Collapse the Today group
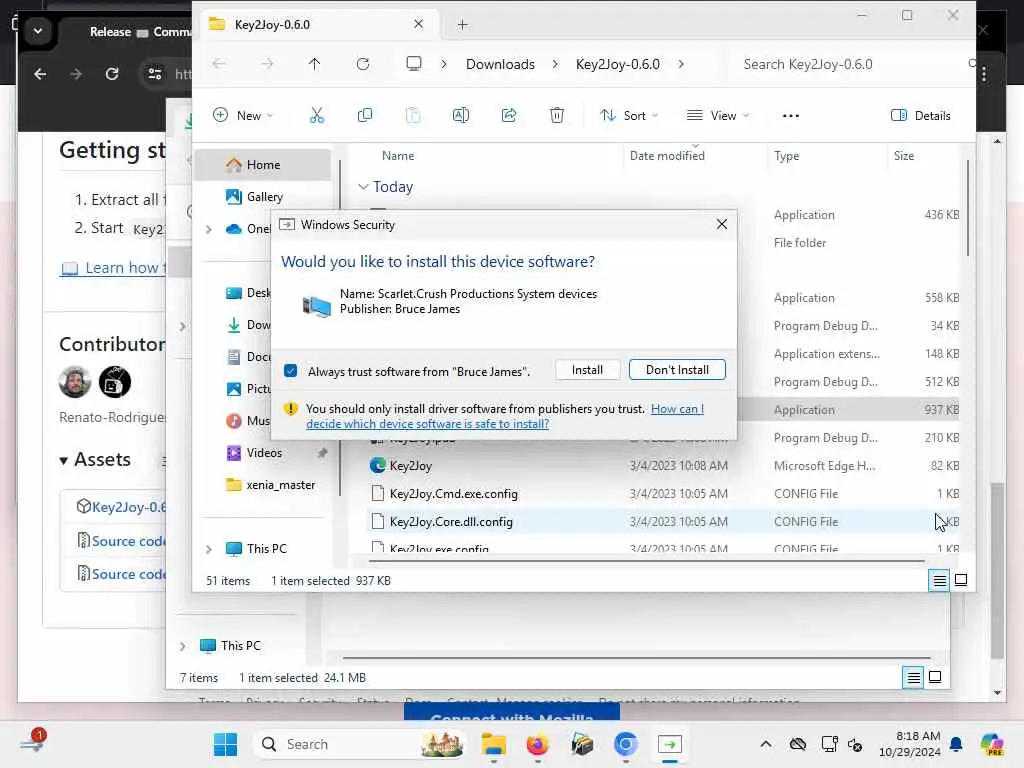This screenshot has width=1024, height=768. (x=363, y=187)
